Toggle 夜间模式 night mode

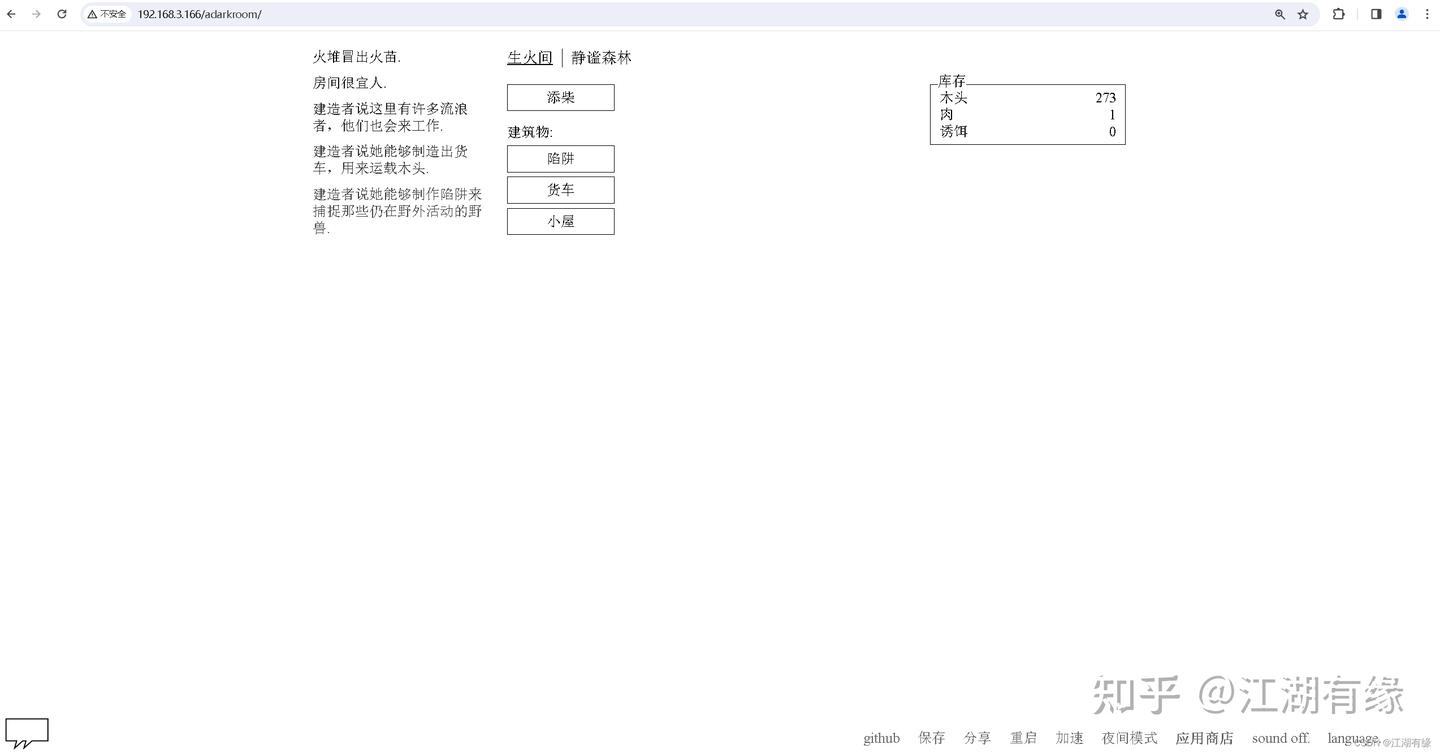click(x=1128, y=738)
